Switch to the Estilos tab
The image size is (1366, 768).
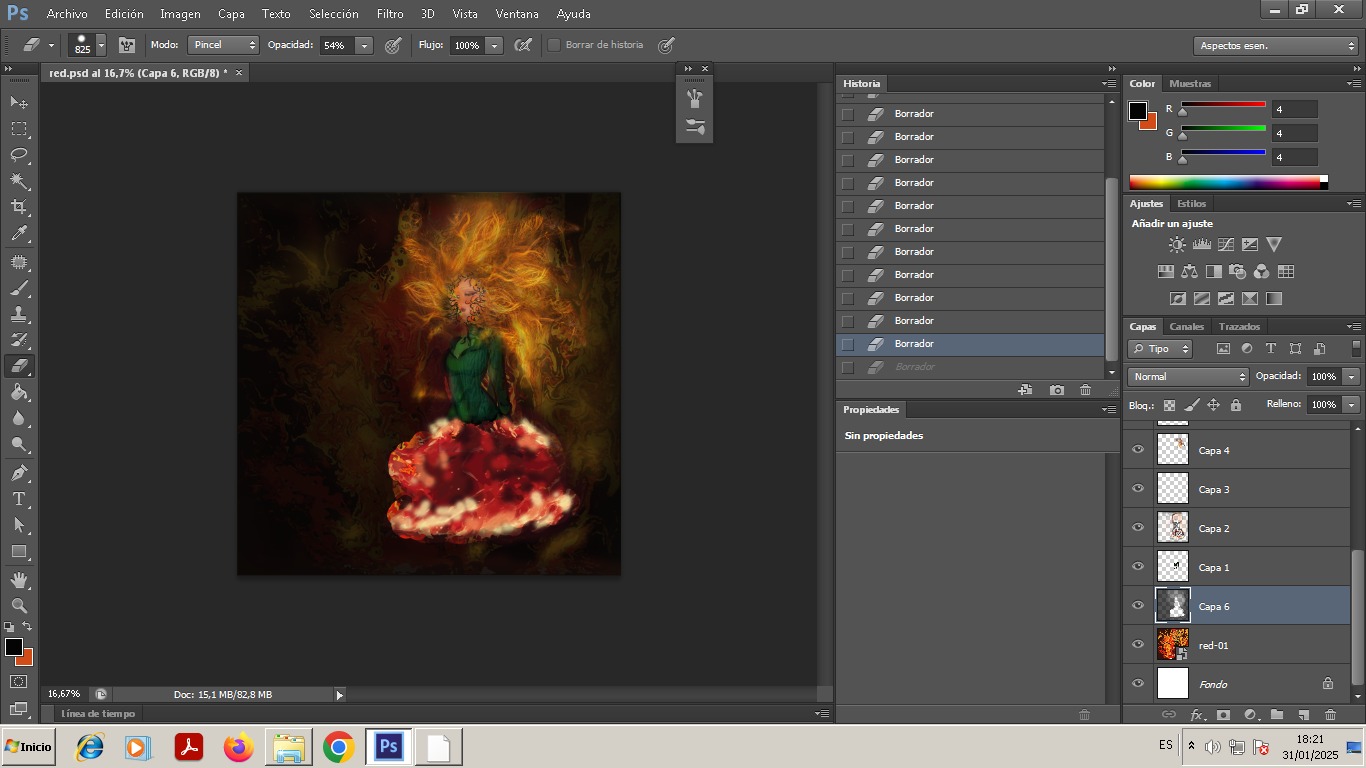click(x=1192, y=204)
